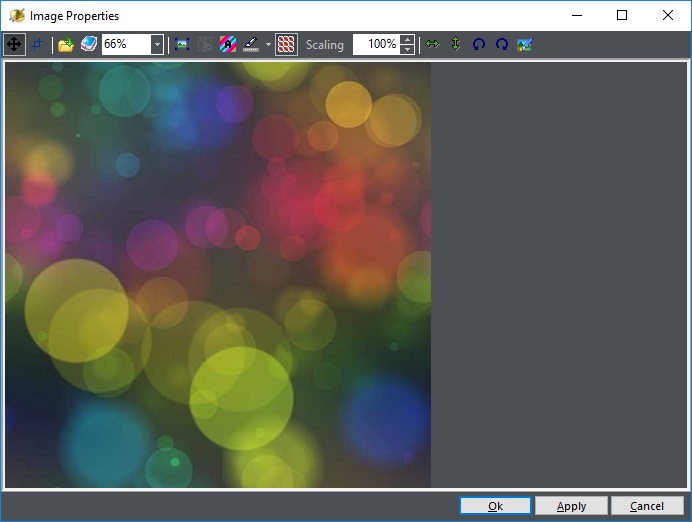This screenshot has width=692, height=522.
Task: Click the Apply button
Action: point(571,506)
